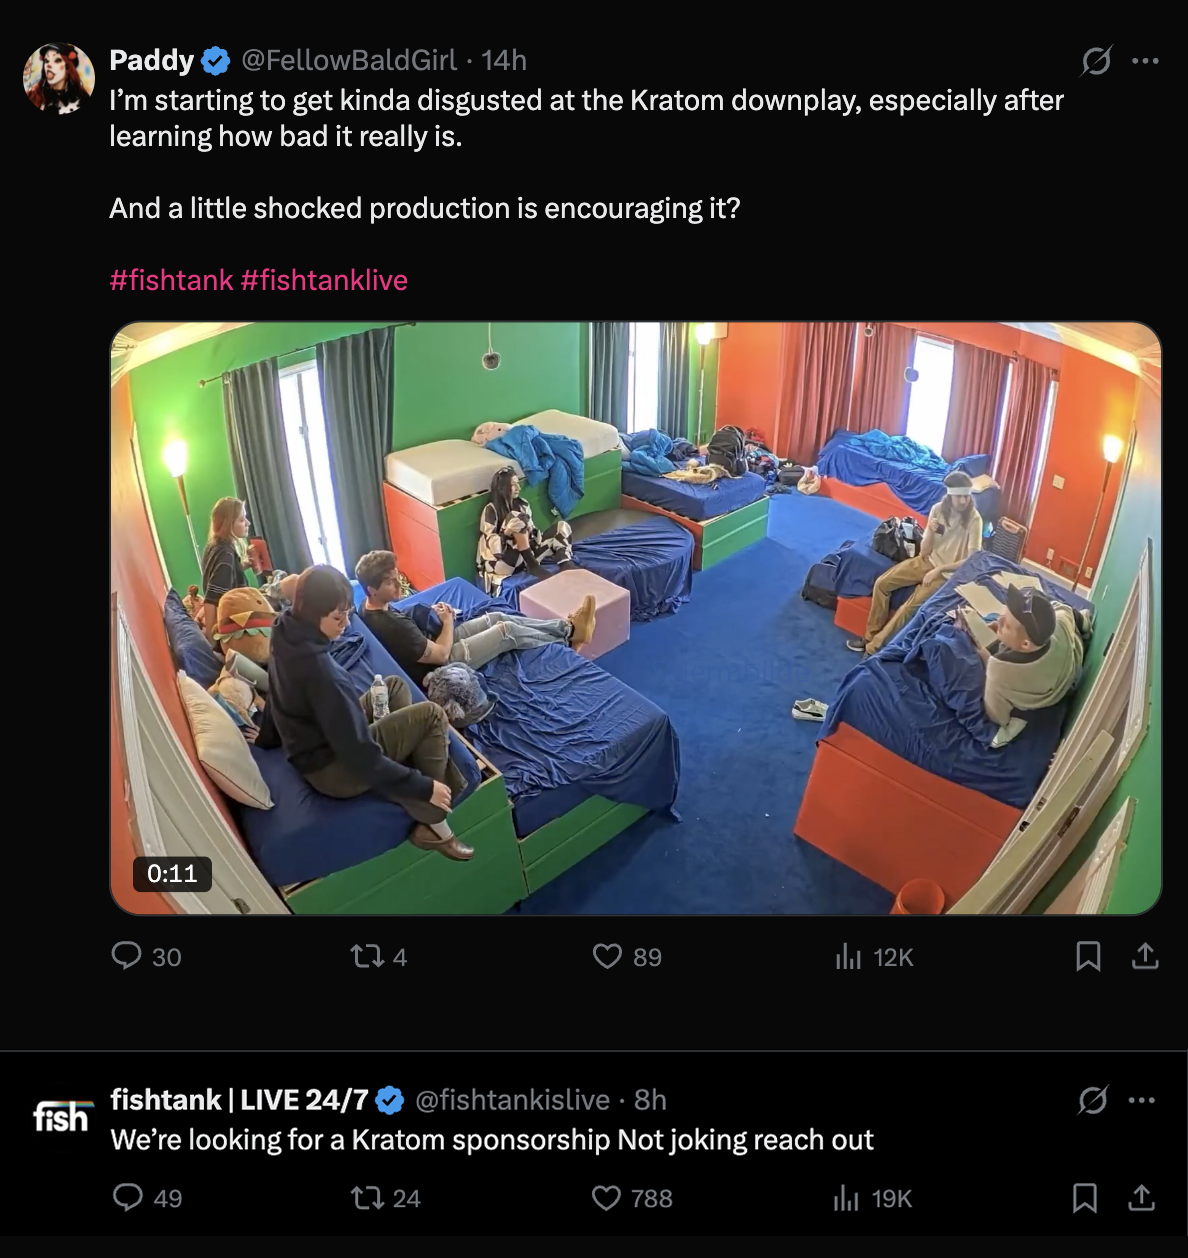The image size is (1188, 1258).
Task: Click Grok icon on Paddy's tweet
Action: tap(1096, 61)
